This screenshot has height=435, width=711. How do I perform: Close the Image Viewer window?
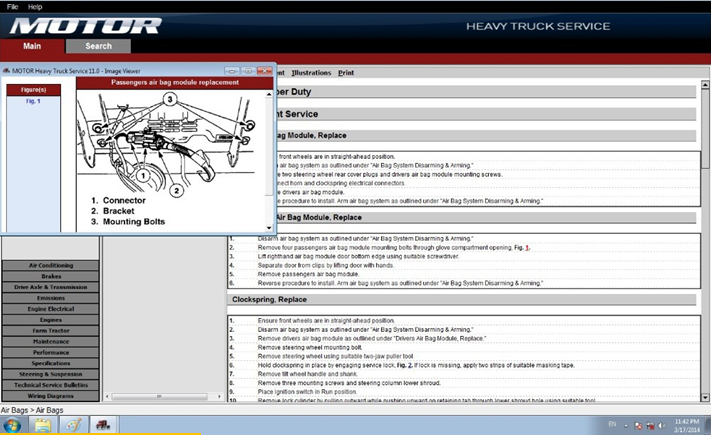[x=264, y=71]
